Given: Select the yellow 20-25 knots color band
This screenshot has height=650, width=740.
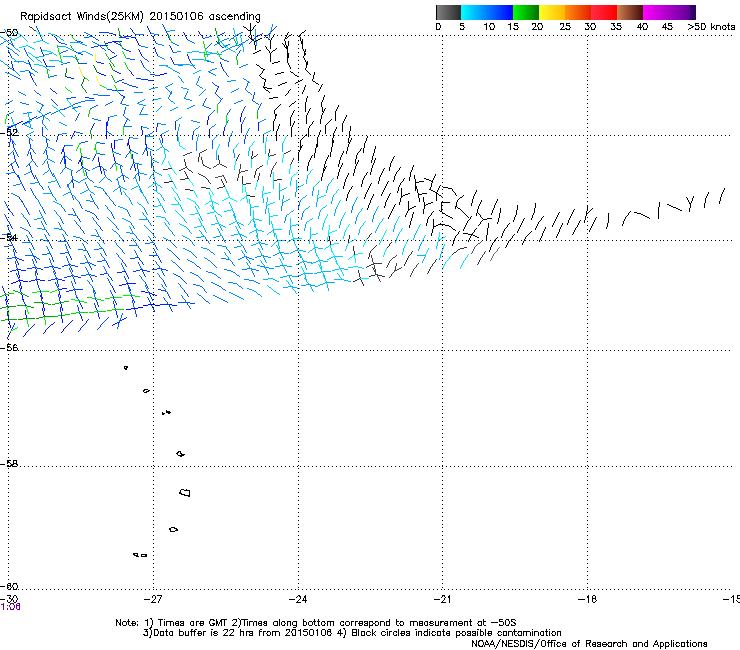Looking at the screenshot, I should (x=552, y=12).
